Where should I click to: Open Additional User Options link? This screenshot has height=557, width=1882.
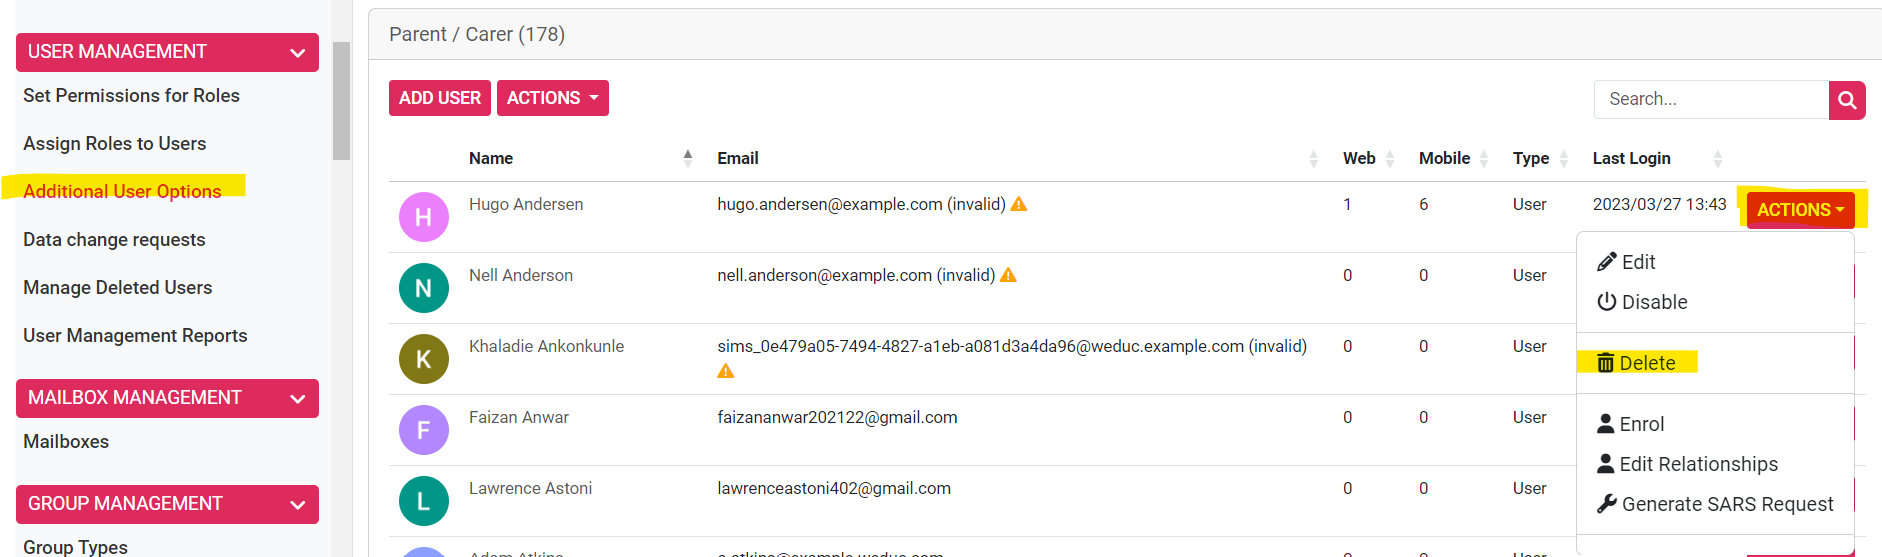point(122,191)
